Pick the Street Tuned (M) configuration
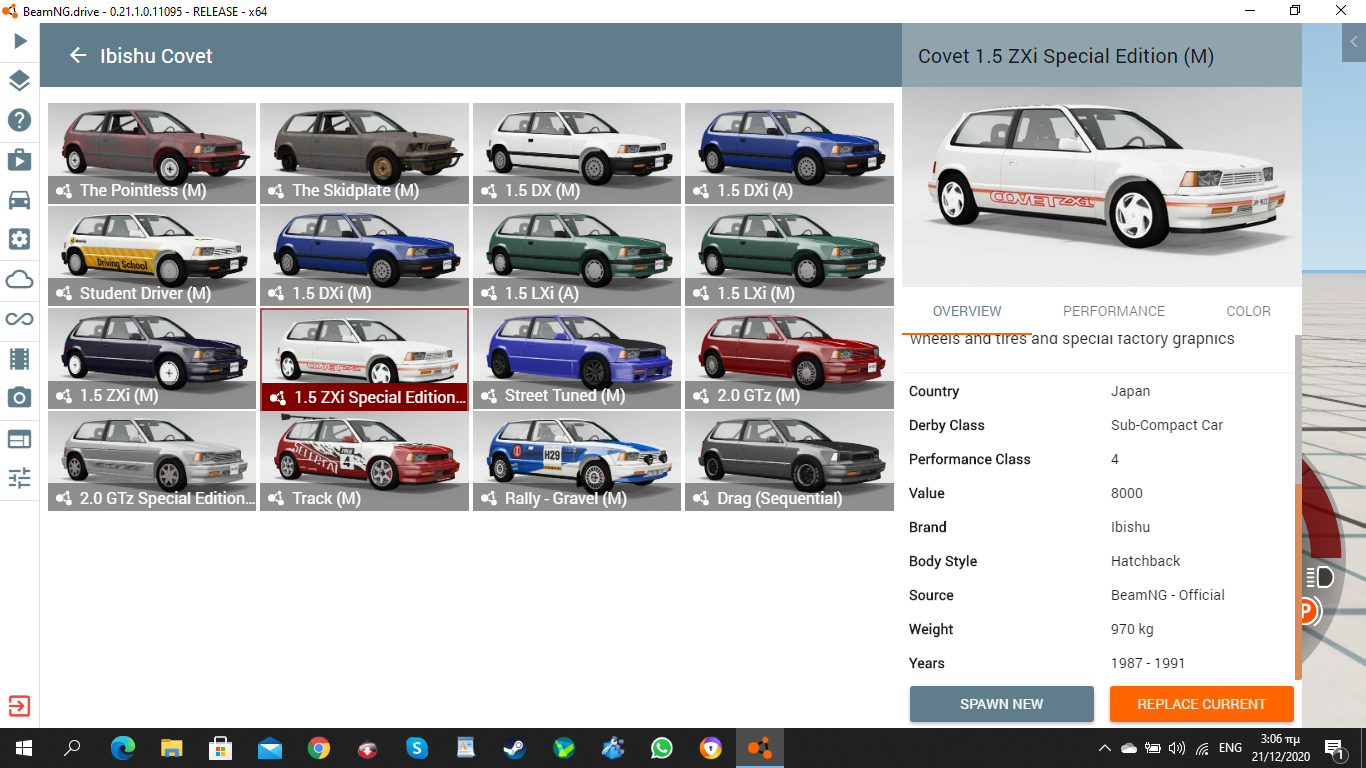 click(x=578, y=358)
